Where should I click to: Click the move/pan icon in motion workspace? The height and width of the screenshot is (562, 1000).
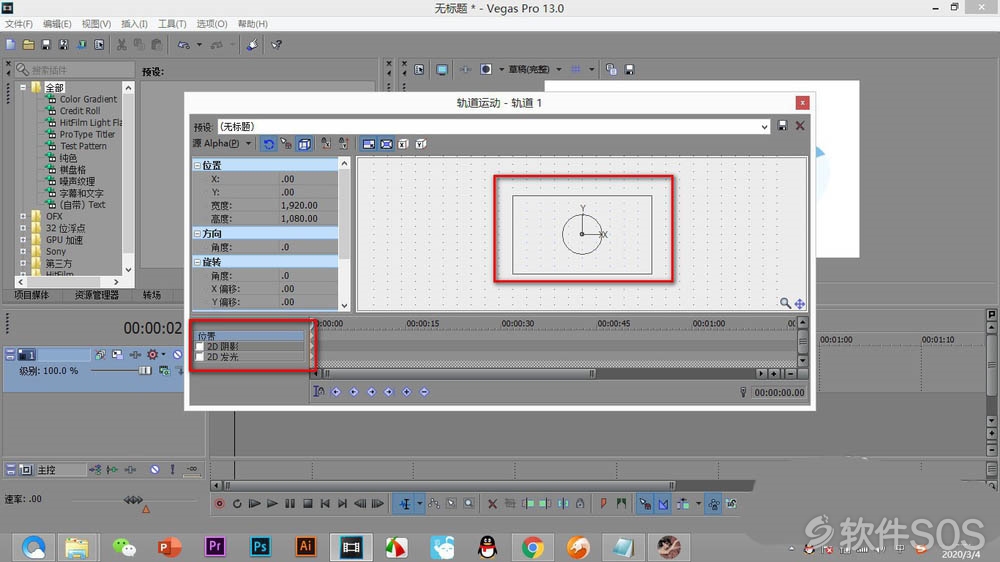pyautogui.click(x=799, y=304)
